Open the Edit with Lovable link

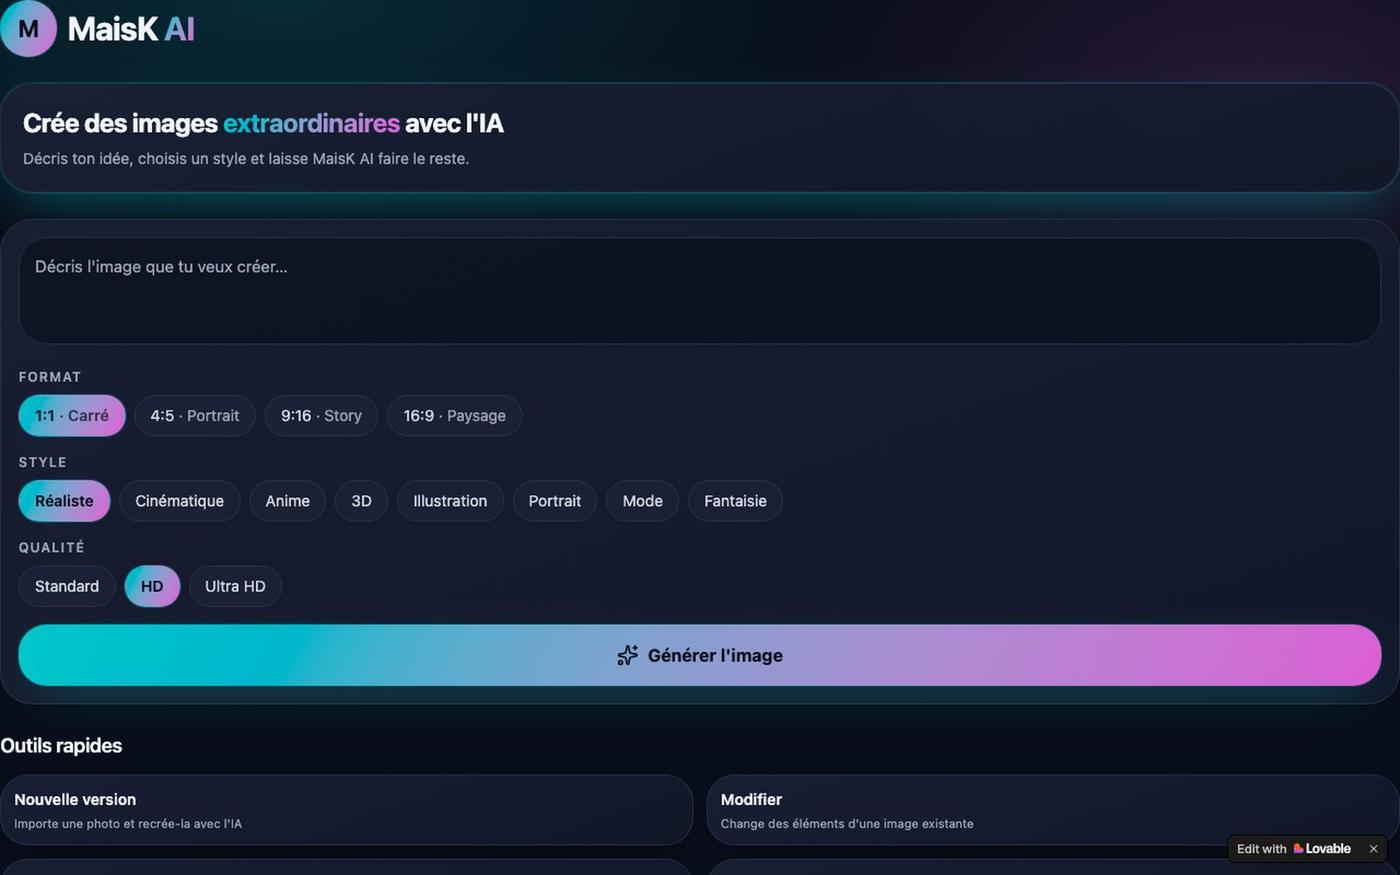pos(1294,848)
